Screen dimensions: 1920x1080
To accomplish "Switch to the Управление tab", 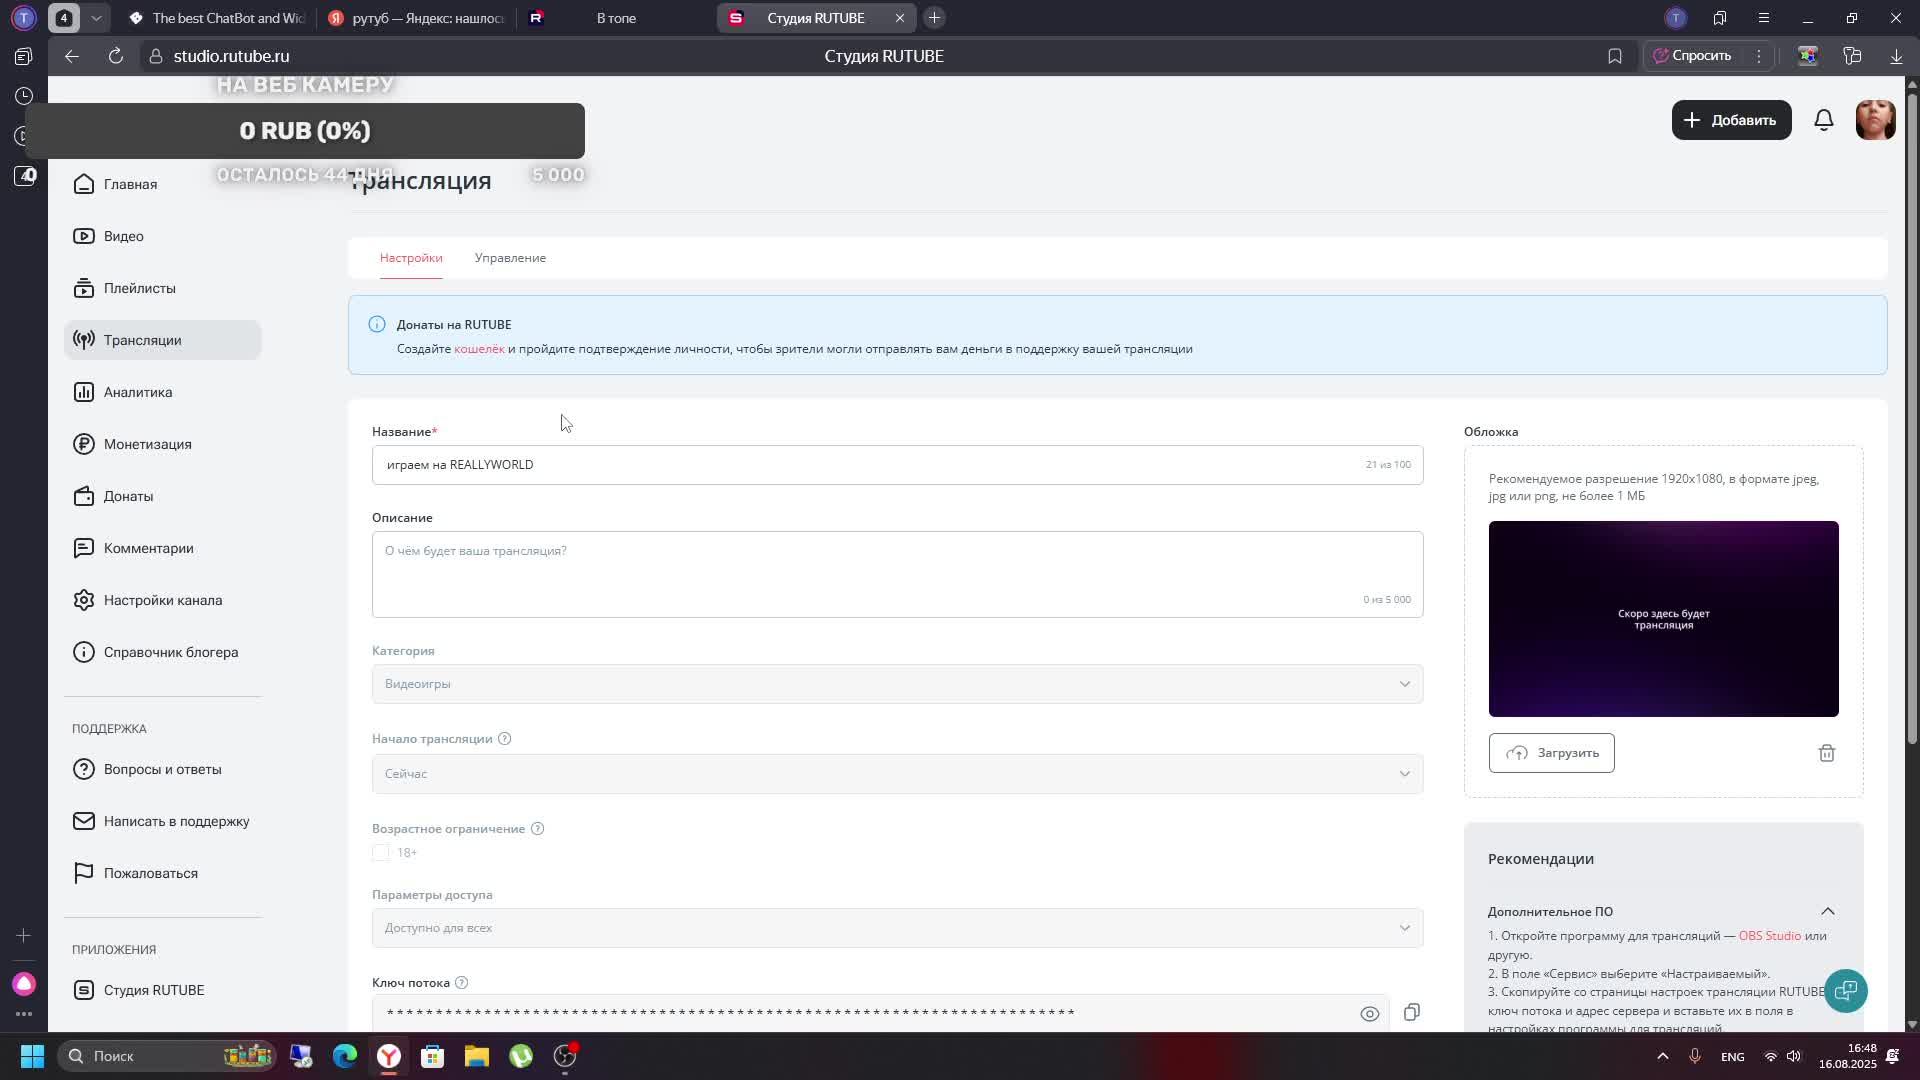I will [510, 258].
